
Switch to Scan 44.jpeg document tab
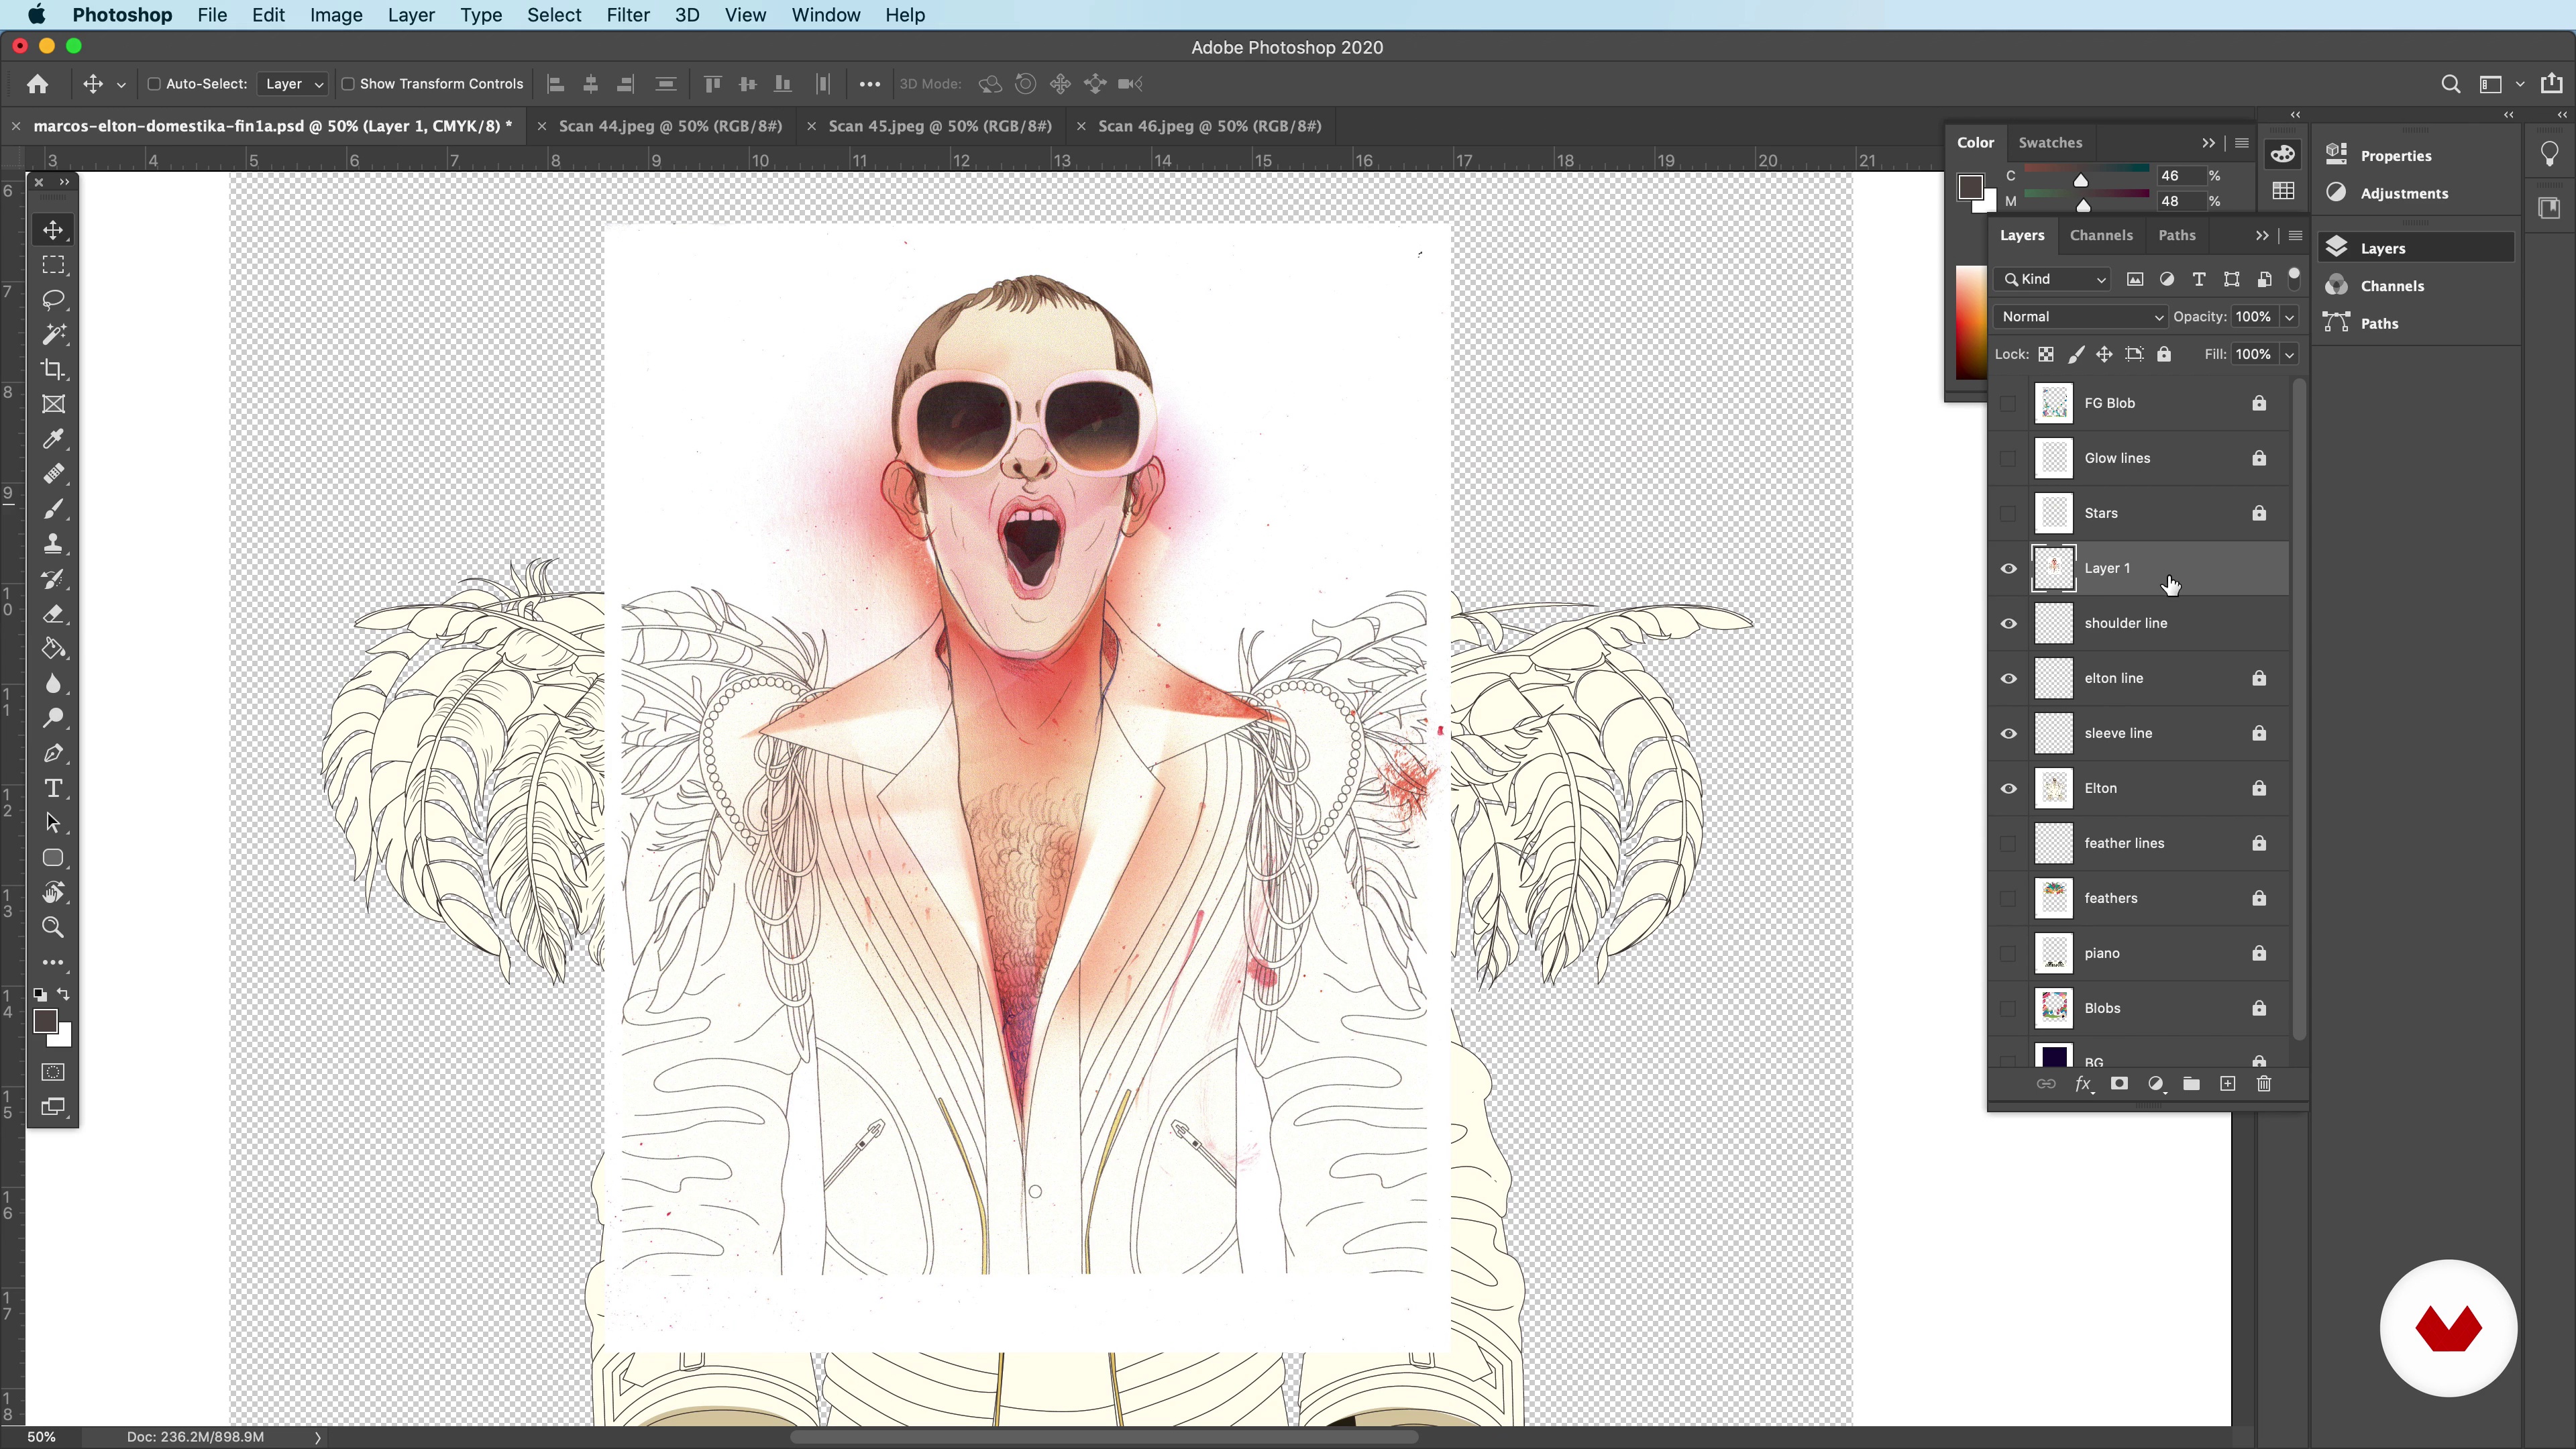click(670, 126)
